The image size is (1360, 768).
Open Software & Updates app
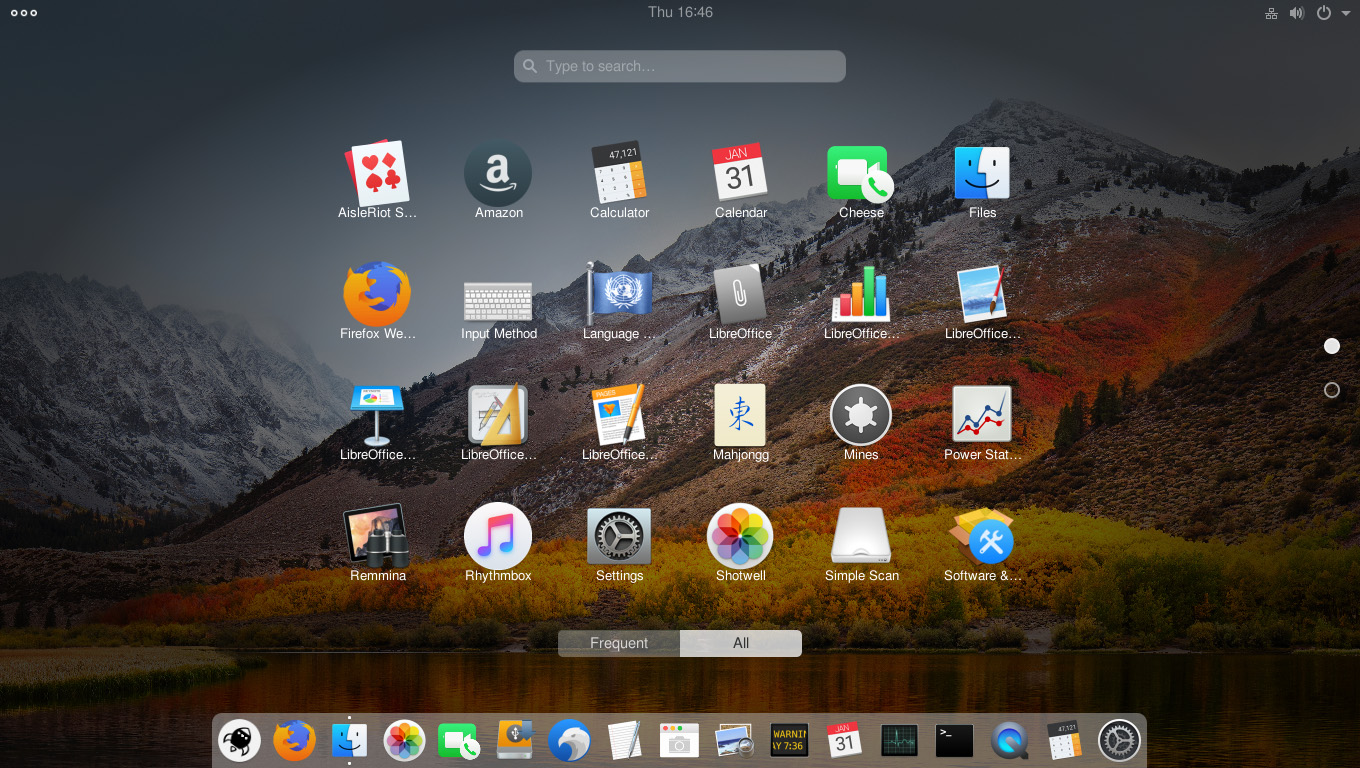[982, 537]
